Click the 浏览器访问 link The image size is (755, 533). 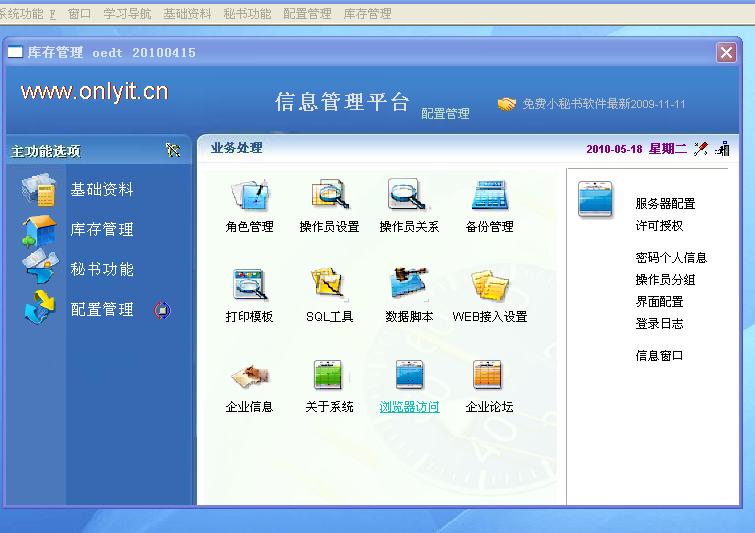click(409, 407)
